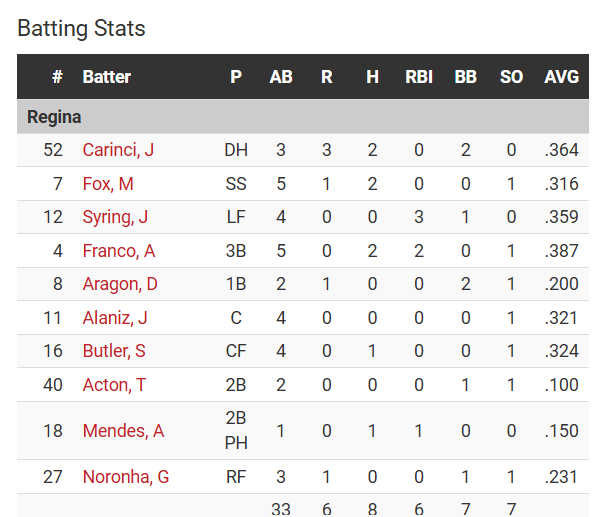Screen dimensions: 607x517
Task: Open player link Alaniz, J
Action: [115, 318]
